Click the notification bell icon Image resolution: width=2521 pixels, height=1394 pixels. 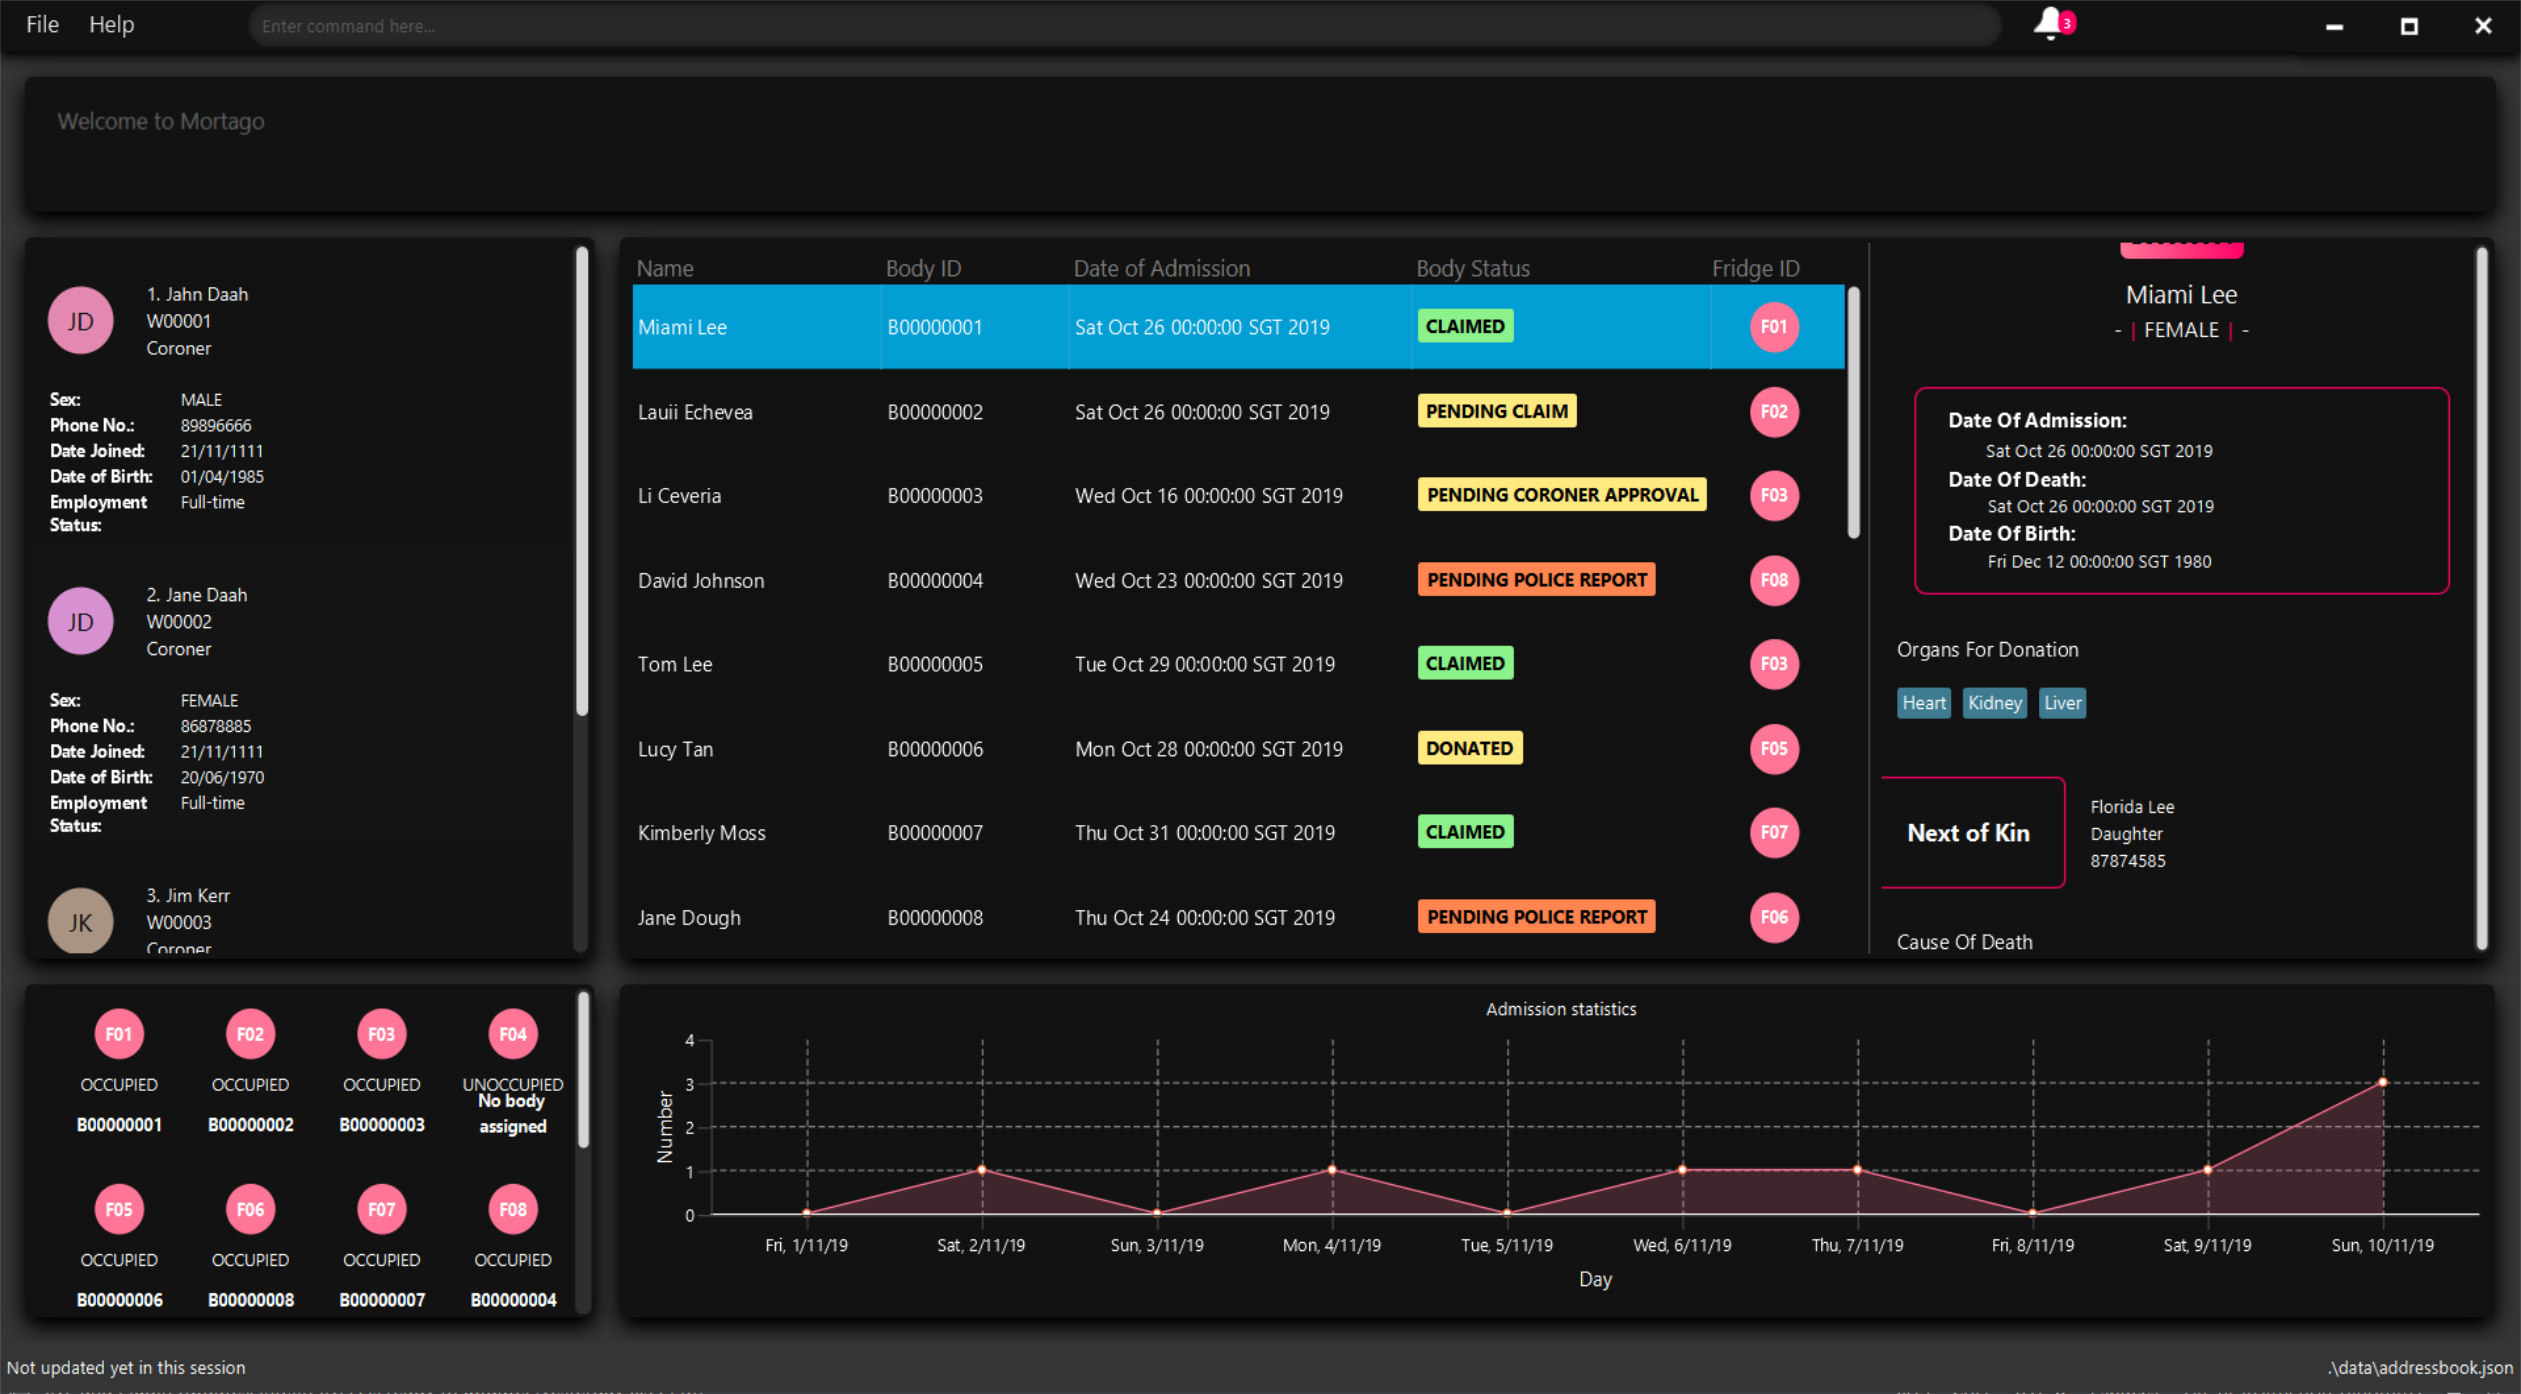tap(2049, 23)
